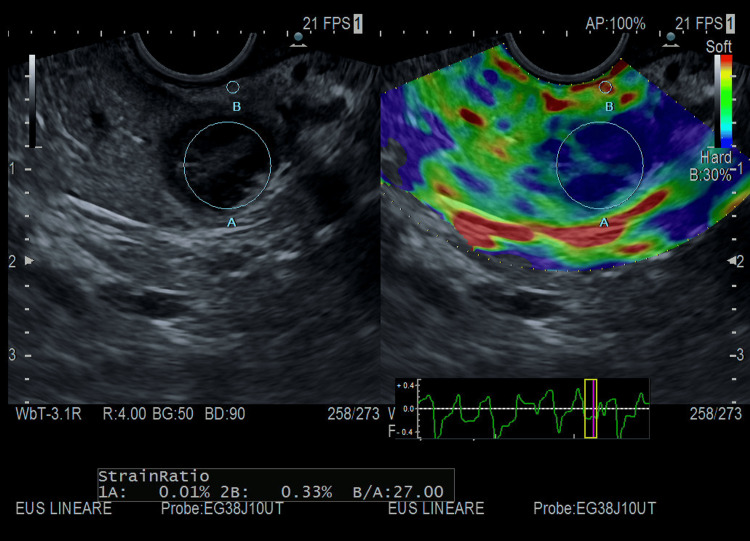The image size is (750, 541).
Task: Click small ROI circle B on the B-mode image
Action: pos(232,87)
